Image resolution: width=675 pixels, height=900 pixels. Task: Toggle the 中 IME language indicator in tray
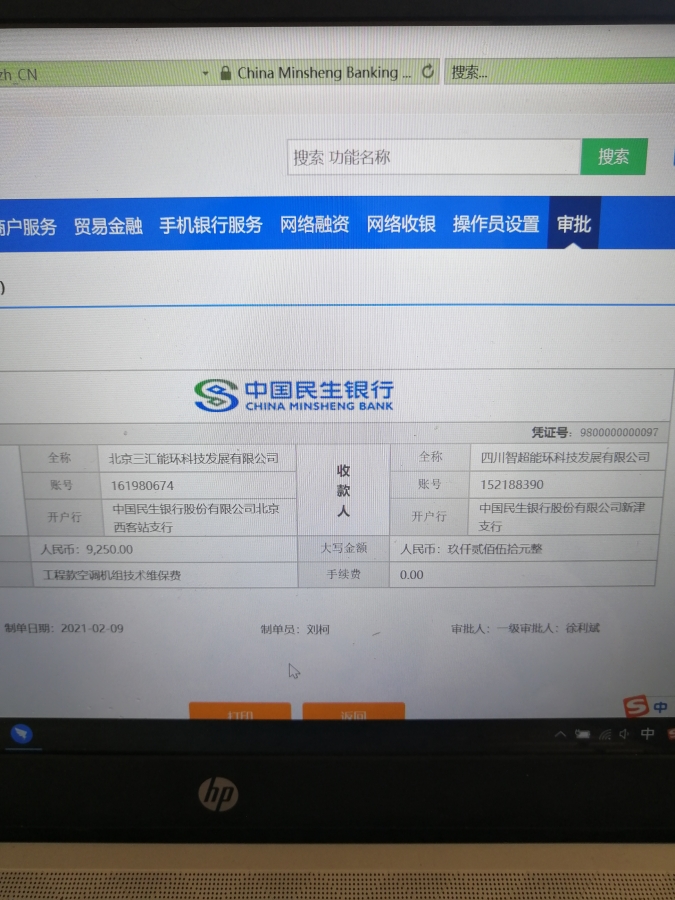click(647, 734)
